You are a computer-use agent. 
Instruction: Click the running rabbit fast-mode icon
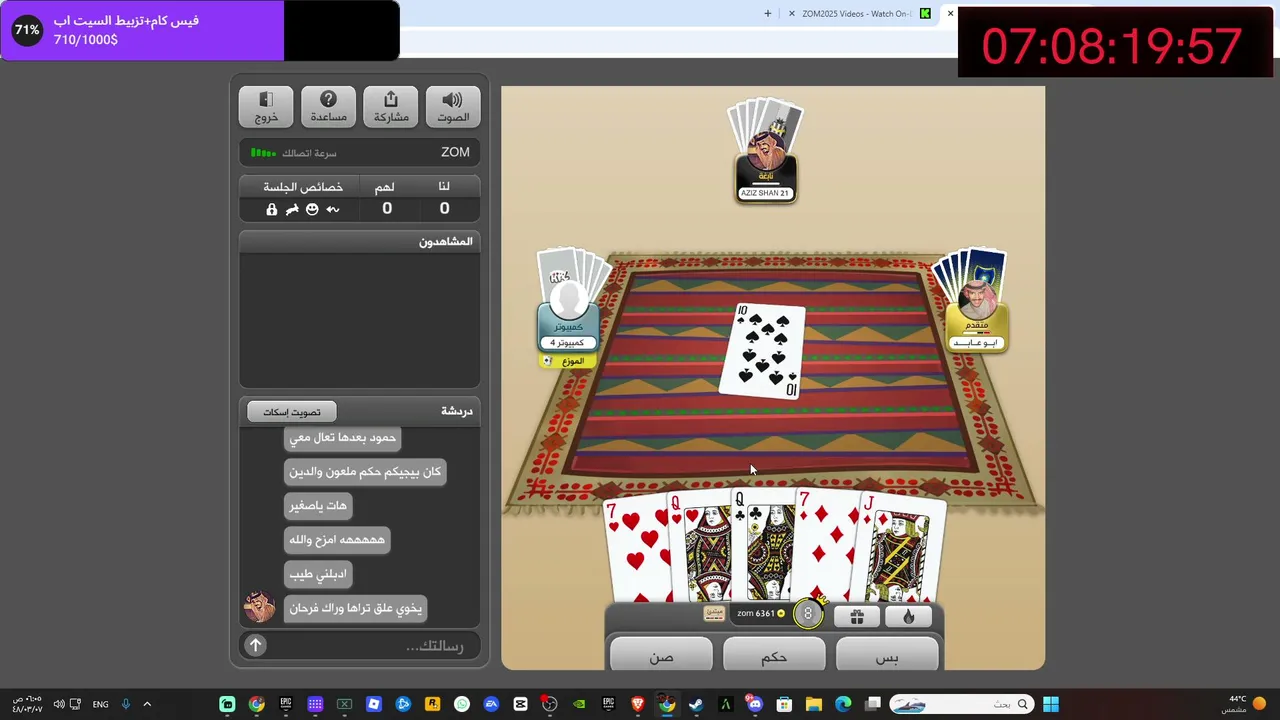(x=292, y=209)
